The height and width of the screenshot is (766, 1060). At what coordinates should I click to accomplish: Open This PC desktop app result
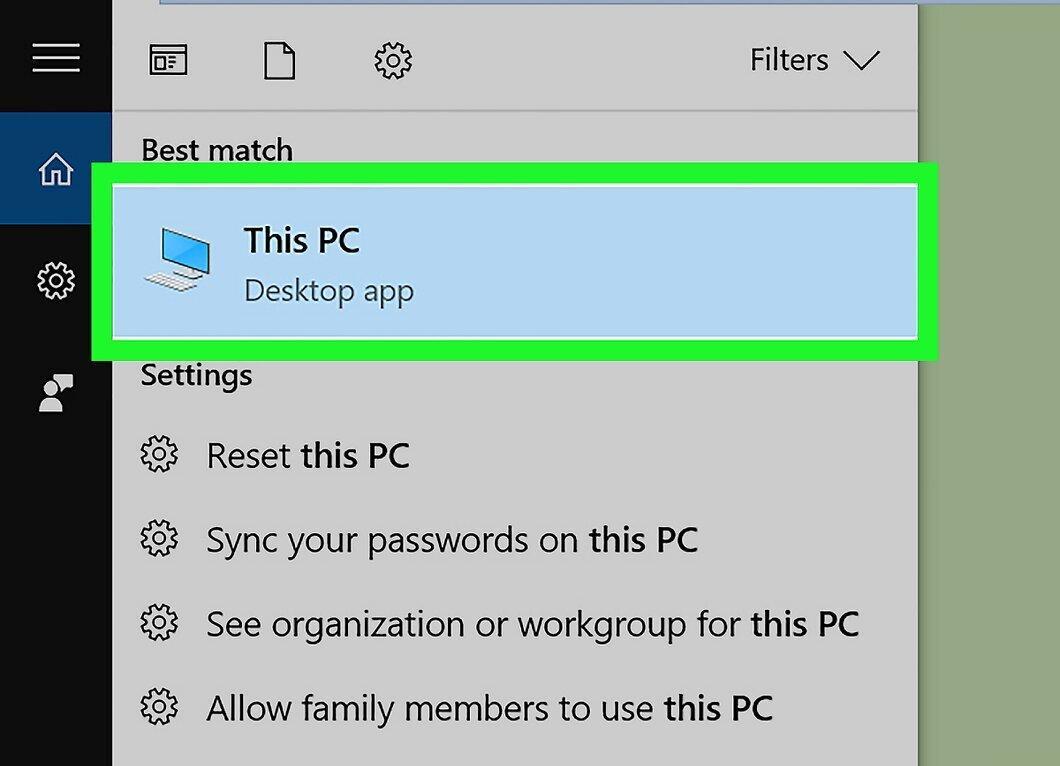coord(514,262)
